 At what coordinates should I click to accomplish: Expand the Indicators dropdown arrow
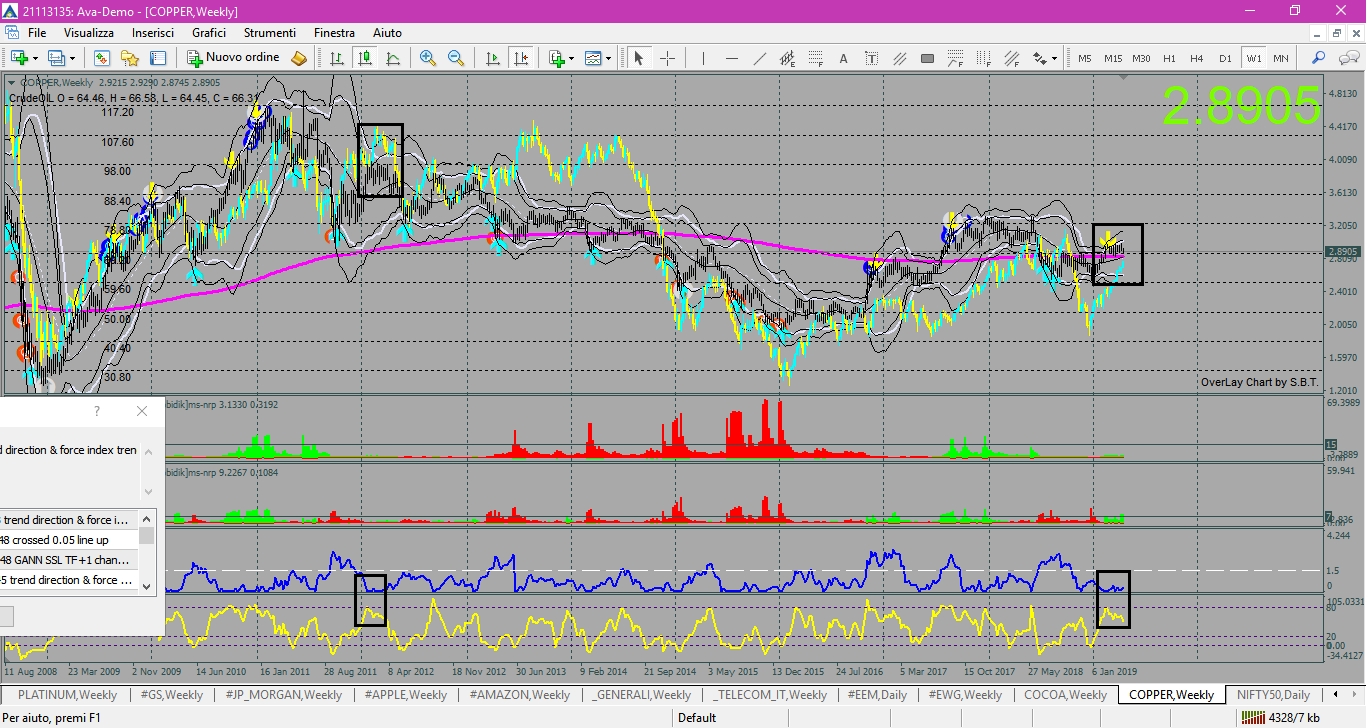pyautogui.click(x=572, y=58)
